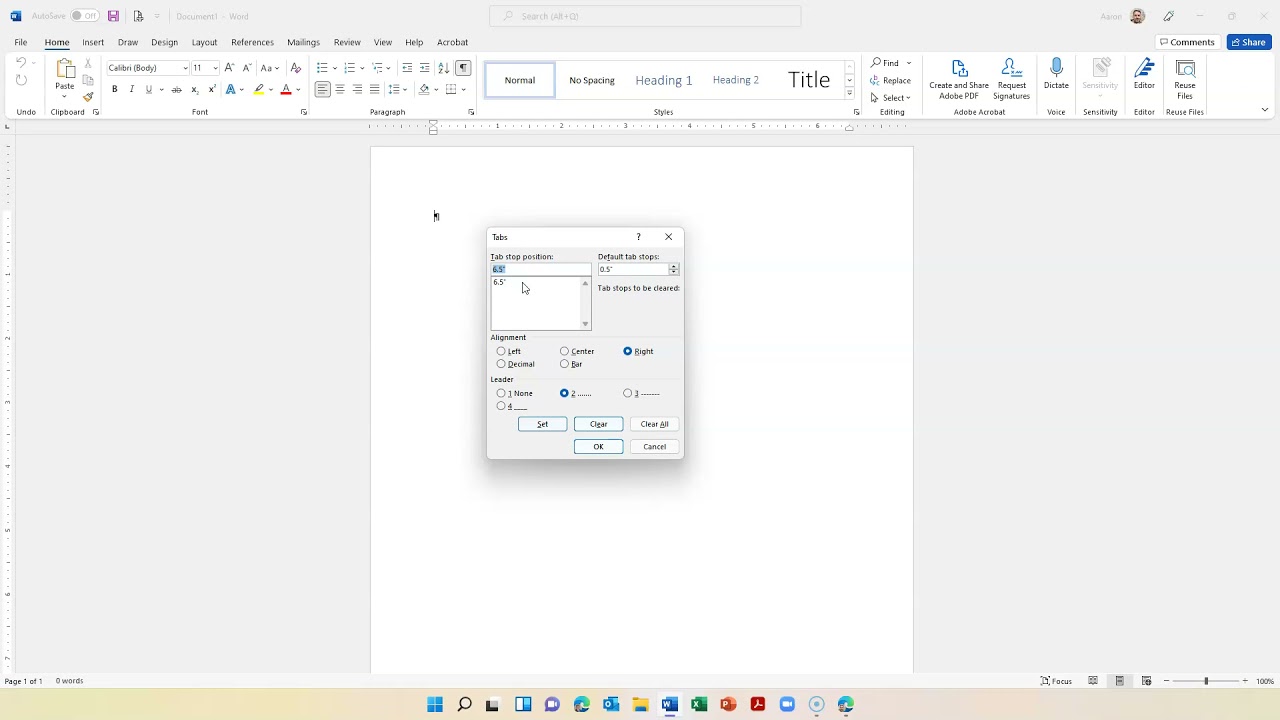
Task: Open the font name dropdown
Action: (x=185, y=68)
